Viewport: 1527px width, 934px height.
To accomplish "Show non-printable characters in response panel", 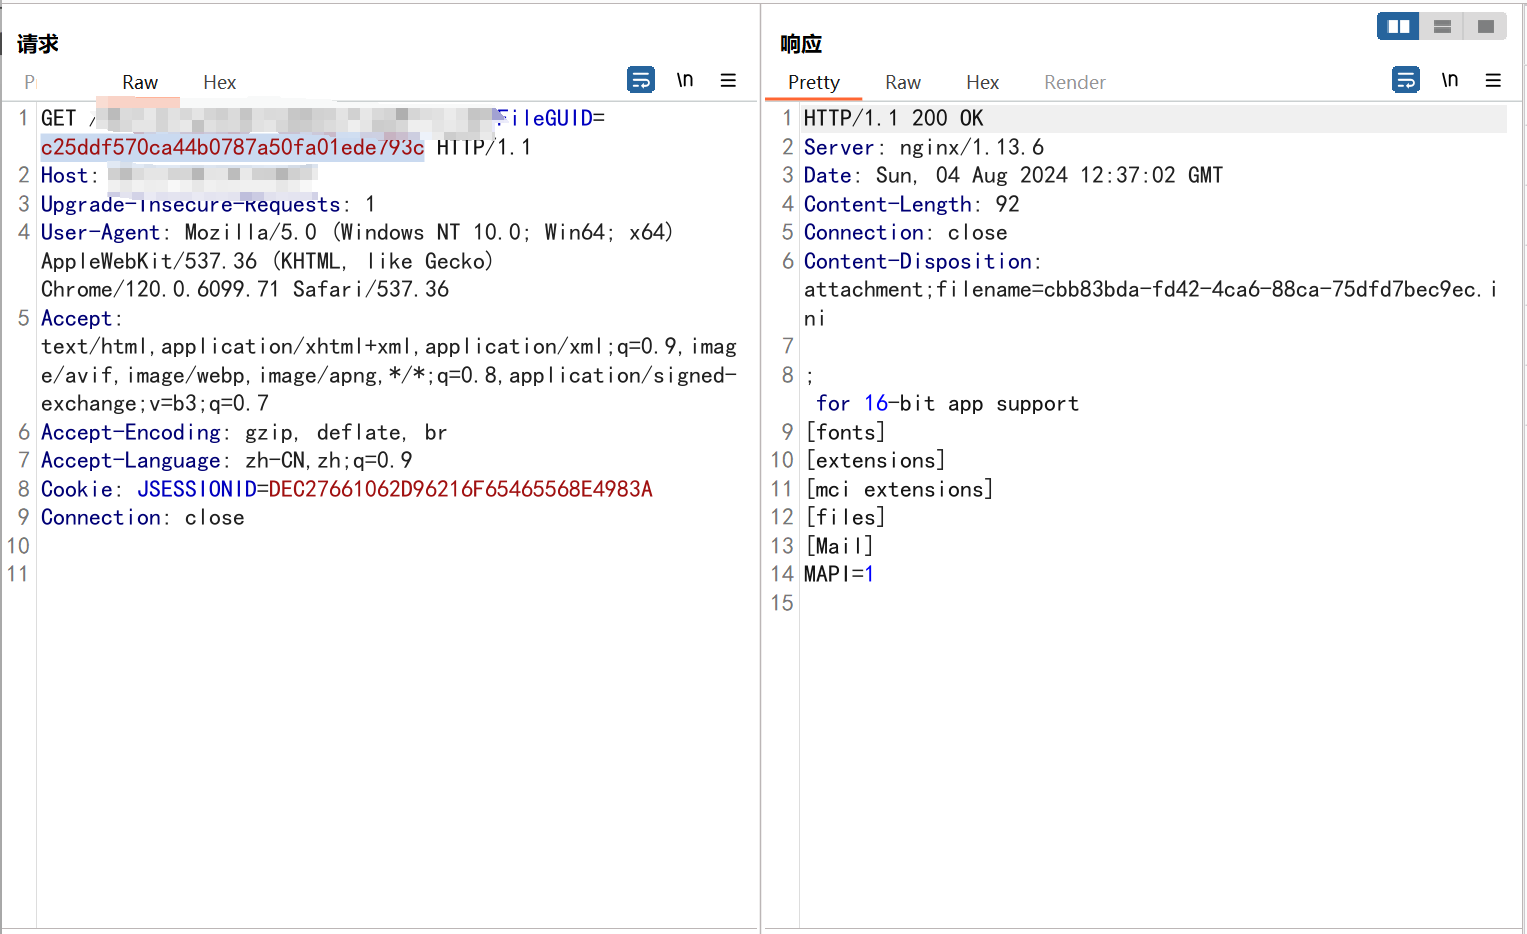I will (x=1450, y=80).
